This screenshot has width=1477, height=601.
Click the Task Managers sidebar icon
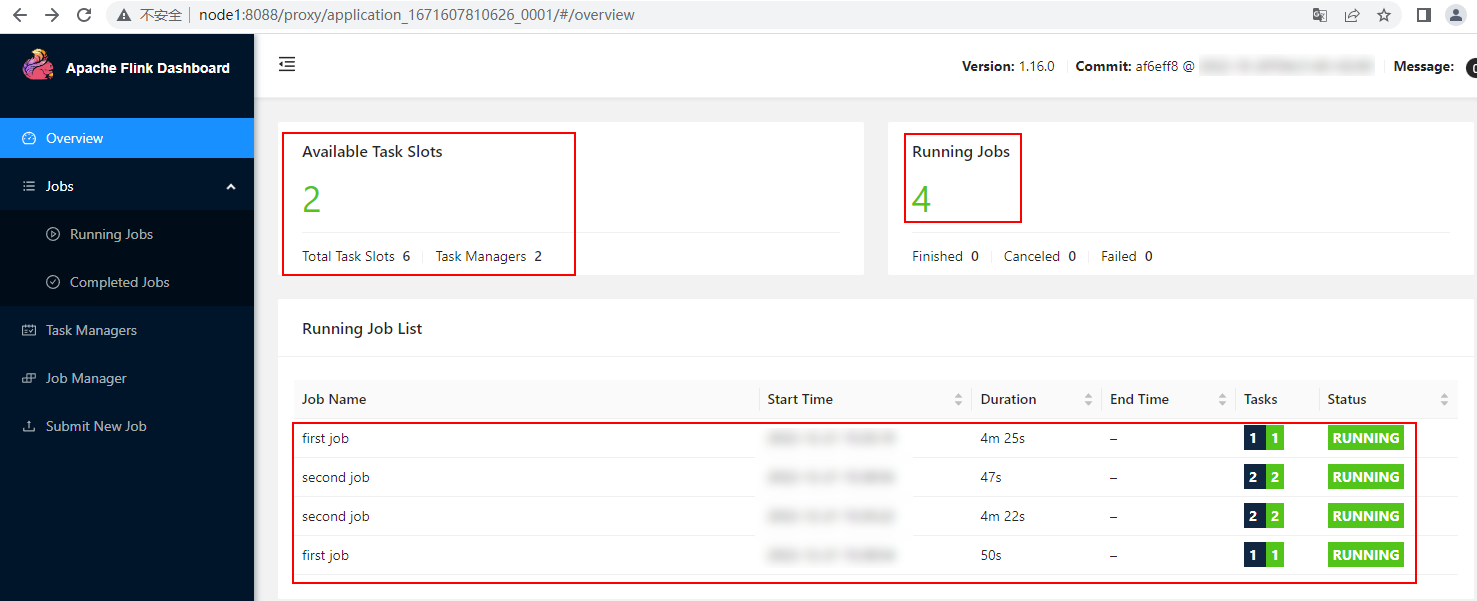click(29, 330)
